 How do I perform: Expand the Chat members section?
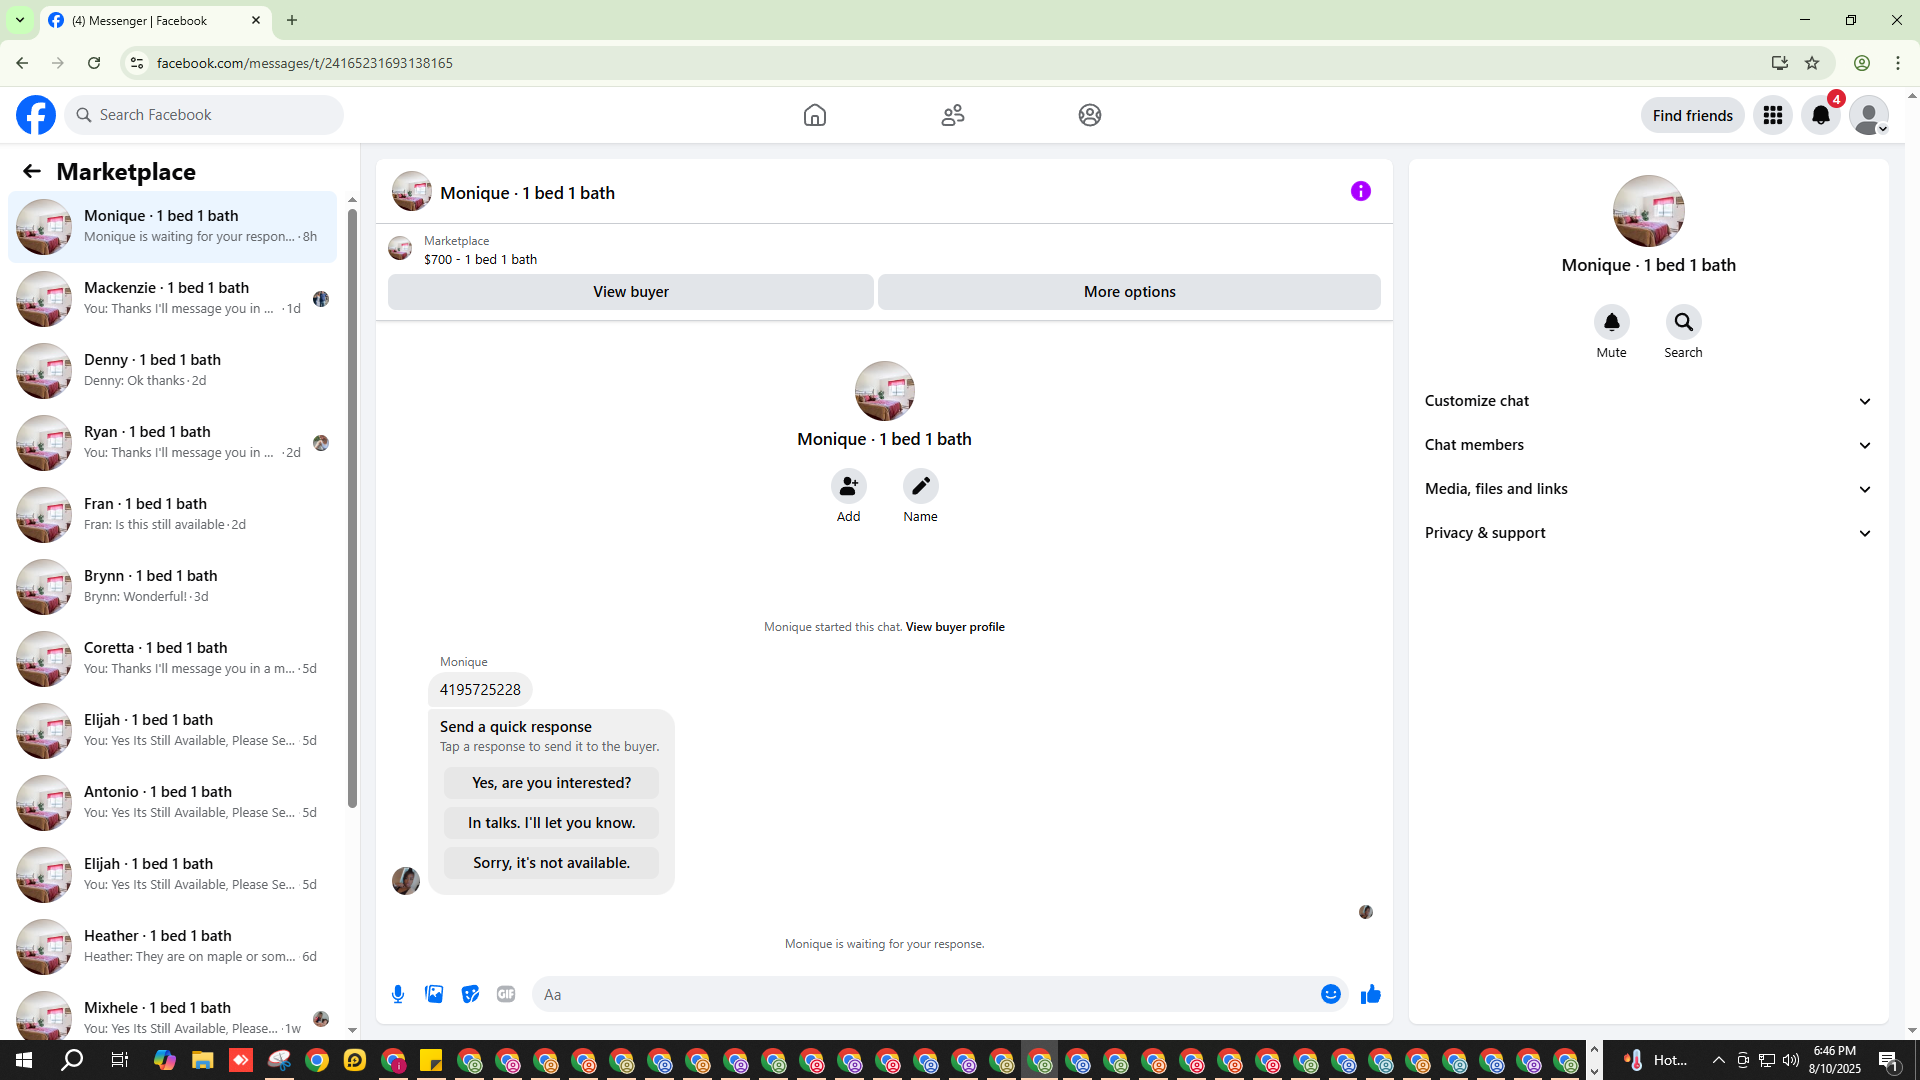1648,445
